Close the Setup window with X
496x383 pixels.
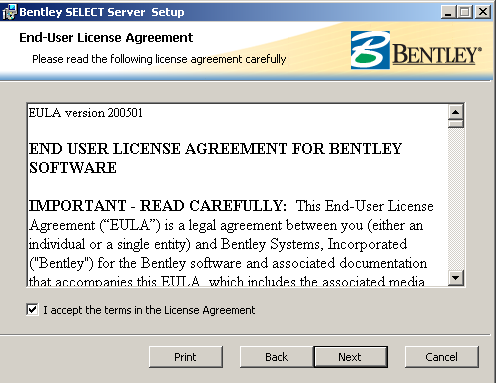(x=482, y=12)
